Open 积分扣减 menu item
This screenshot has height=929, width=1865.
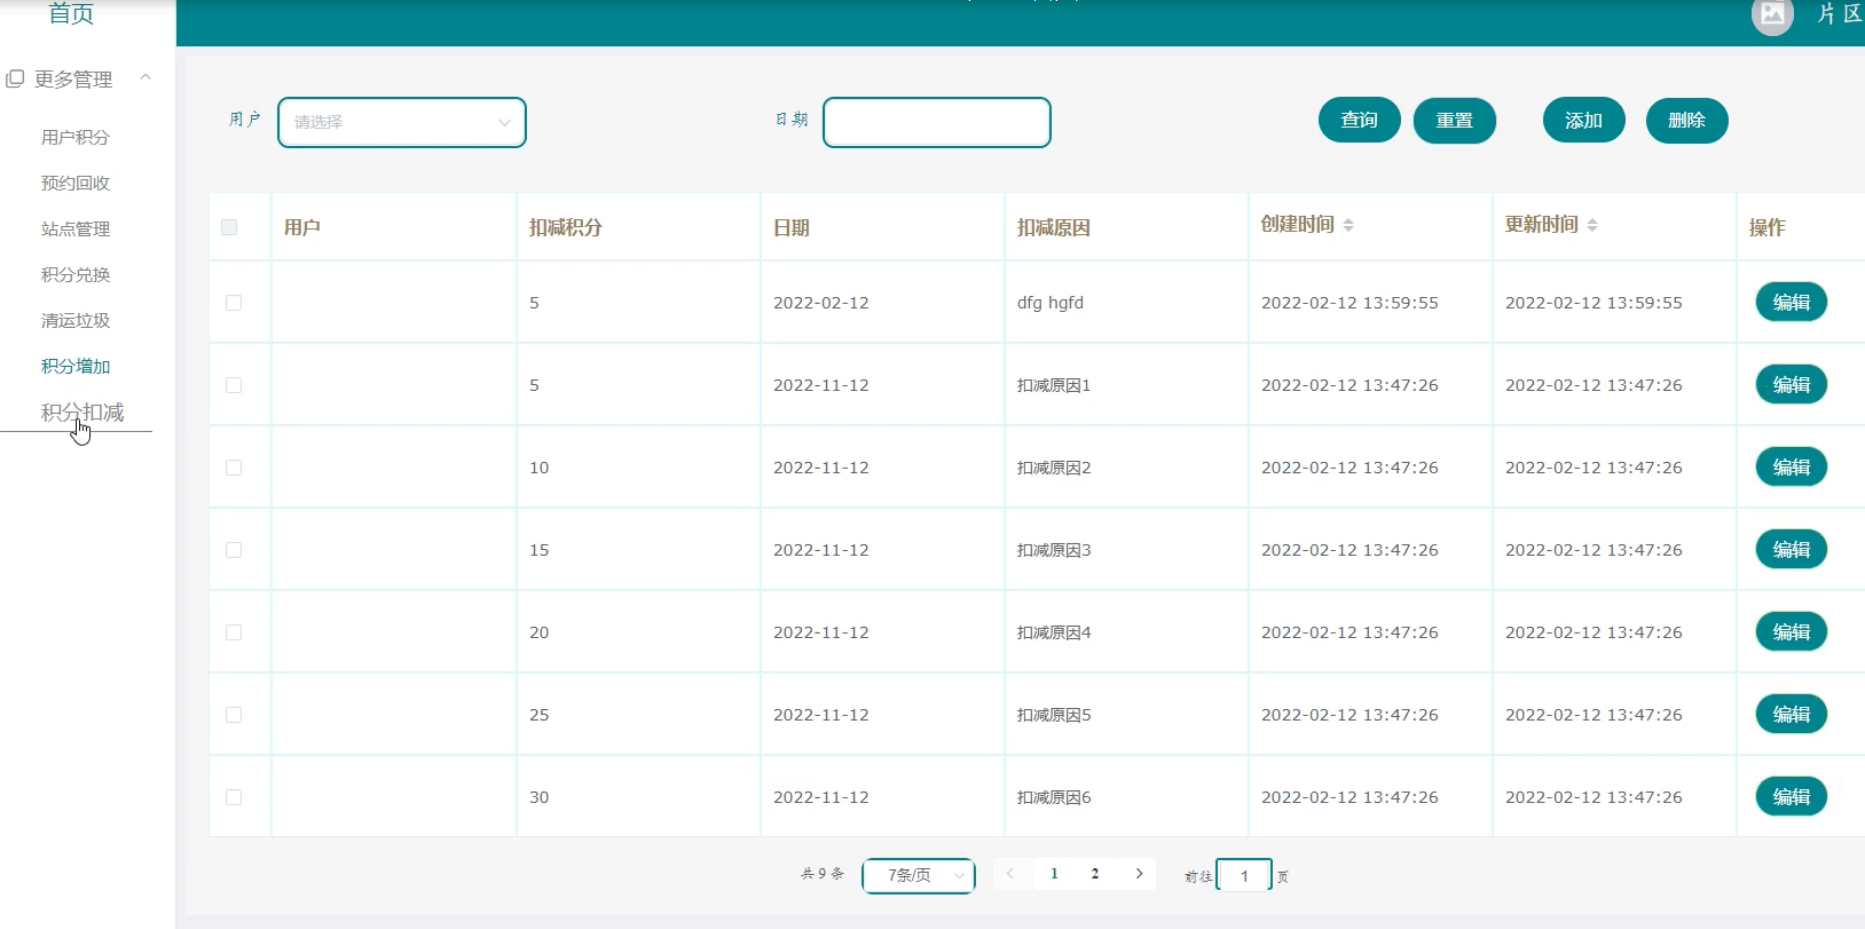point(82,412)
